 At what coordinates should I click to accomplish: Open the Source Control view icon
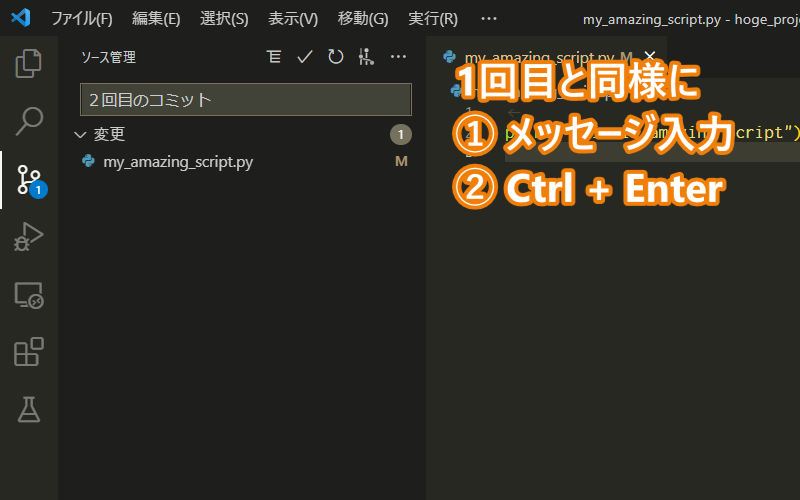point(30,180)
